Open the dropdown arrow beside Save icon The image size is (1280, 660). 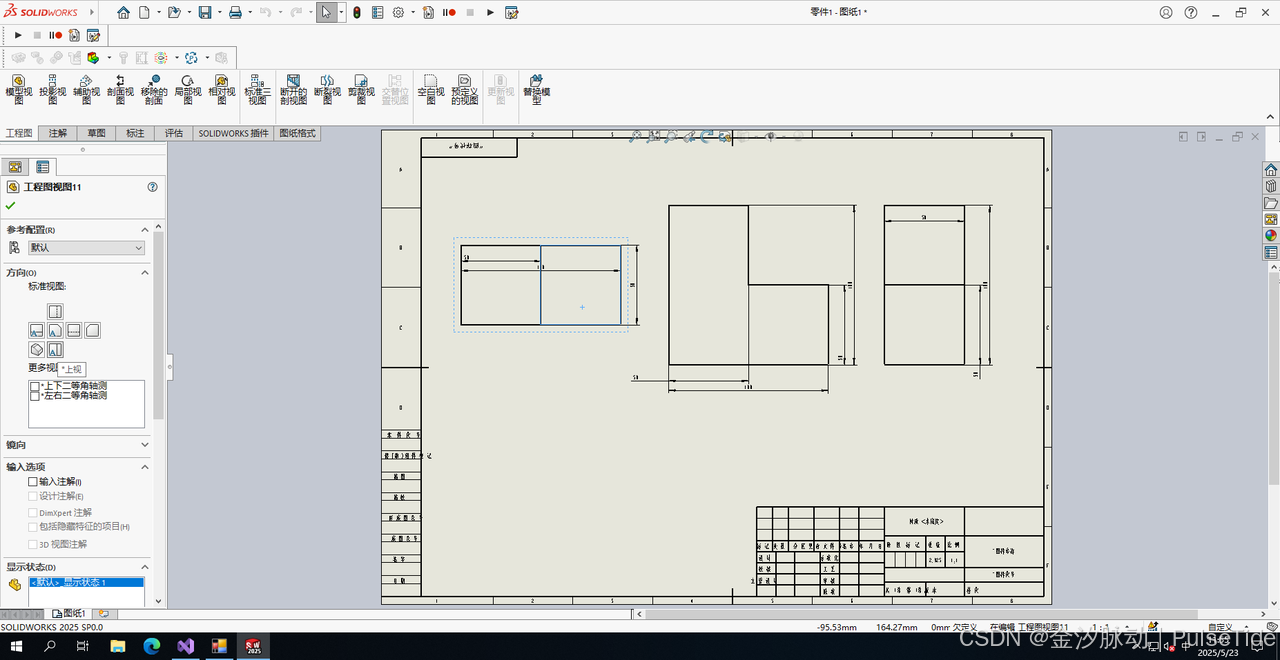tap(218, 13)
